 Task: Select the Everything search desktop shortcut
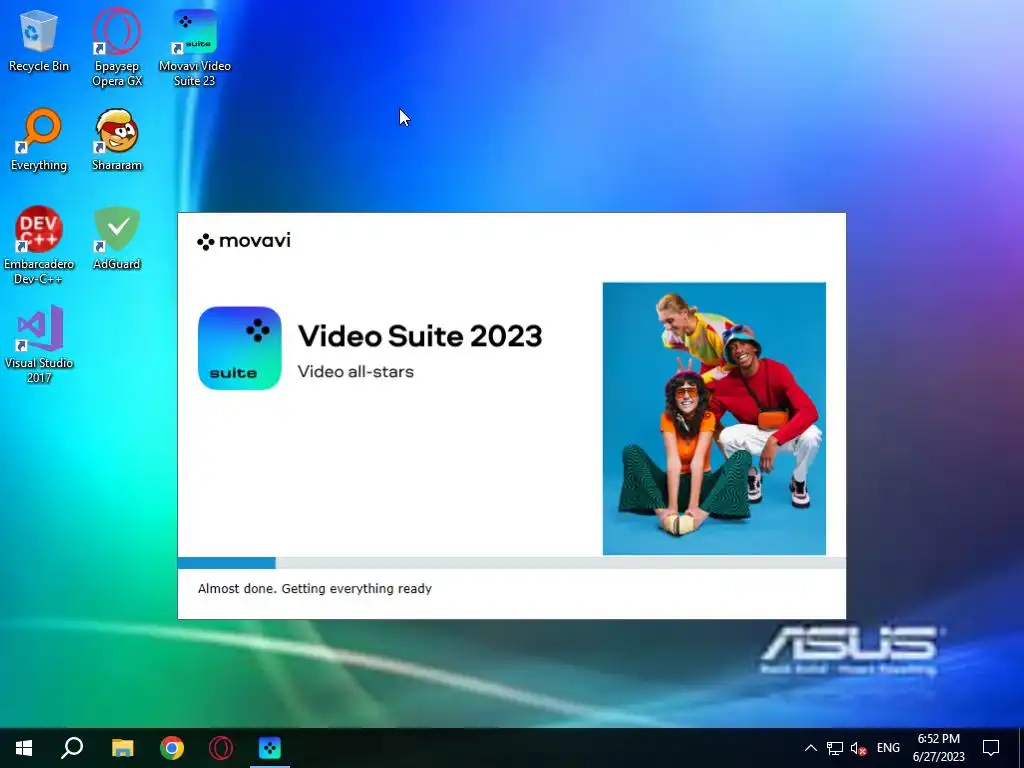[39, 140]
